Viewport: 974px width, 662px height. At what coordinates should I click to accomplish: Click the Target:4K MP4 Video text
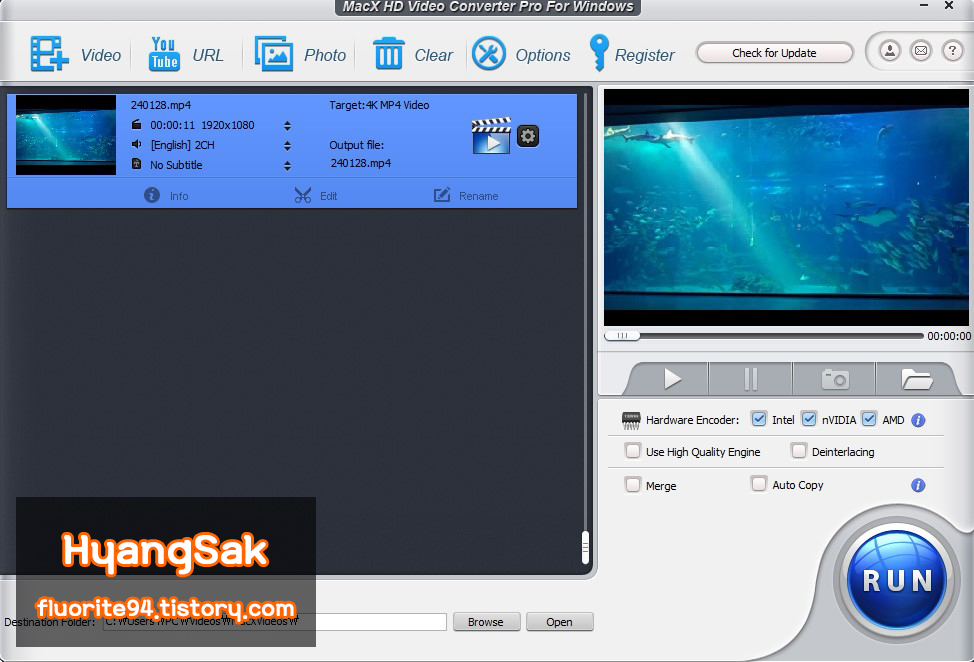click(379, 105)
